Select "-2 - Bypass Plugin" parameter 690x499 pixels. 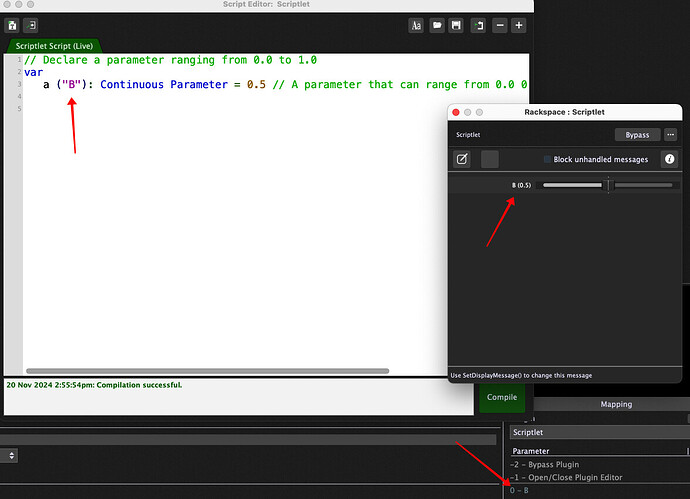(x=545, y=464)
